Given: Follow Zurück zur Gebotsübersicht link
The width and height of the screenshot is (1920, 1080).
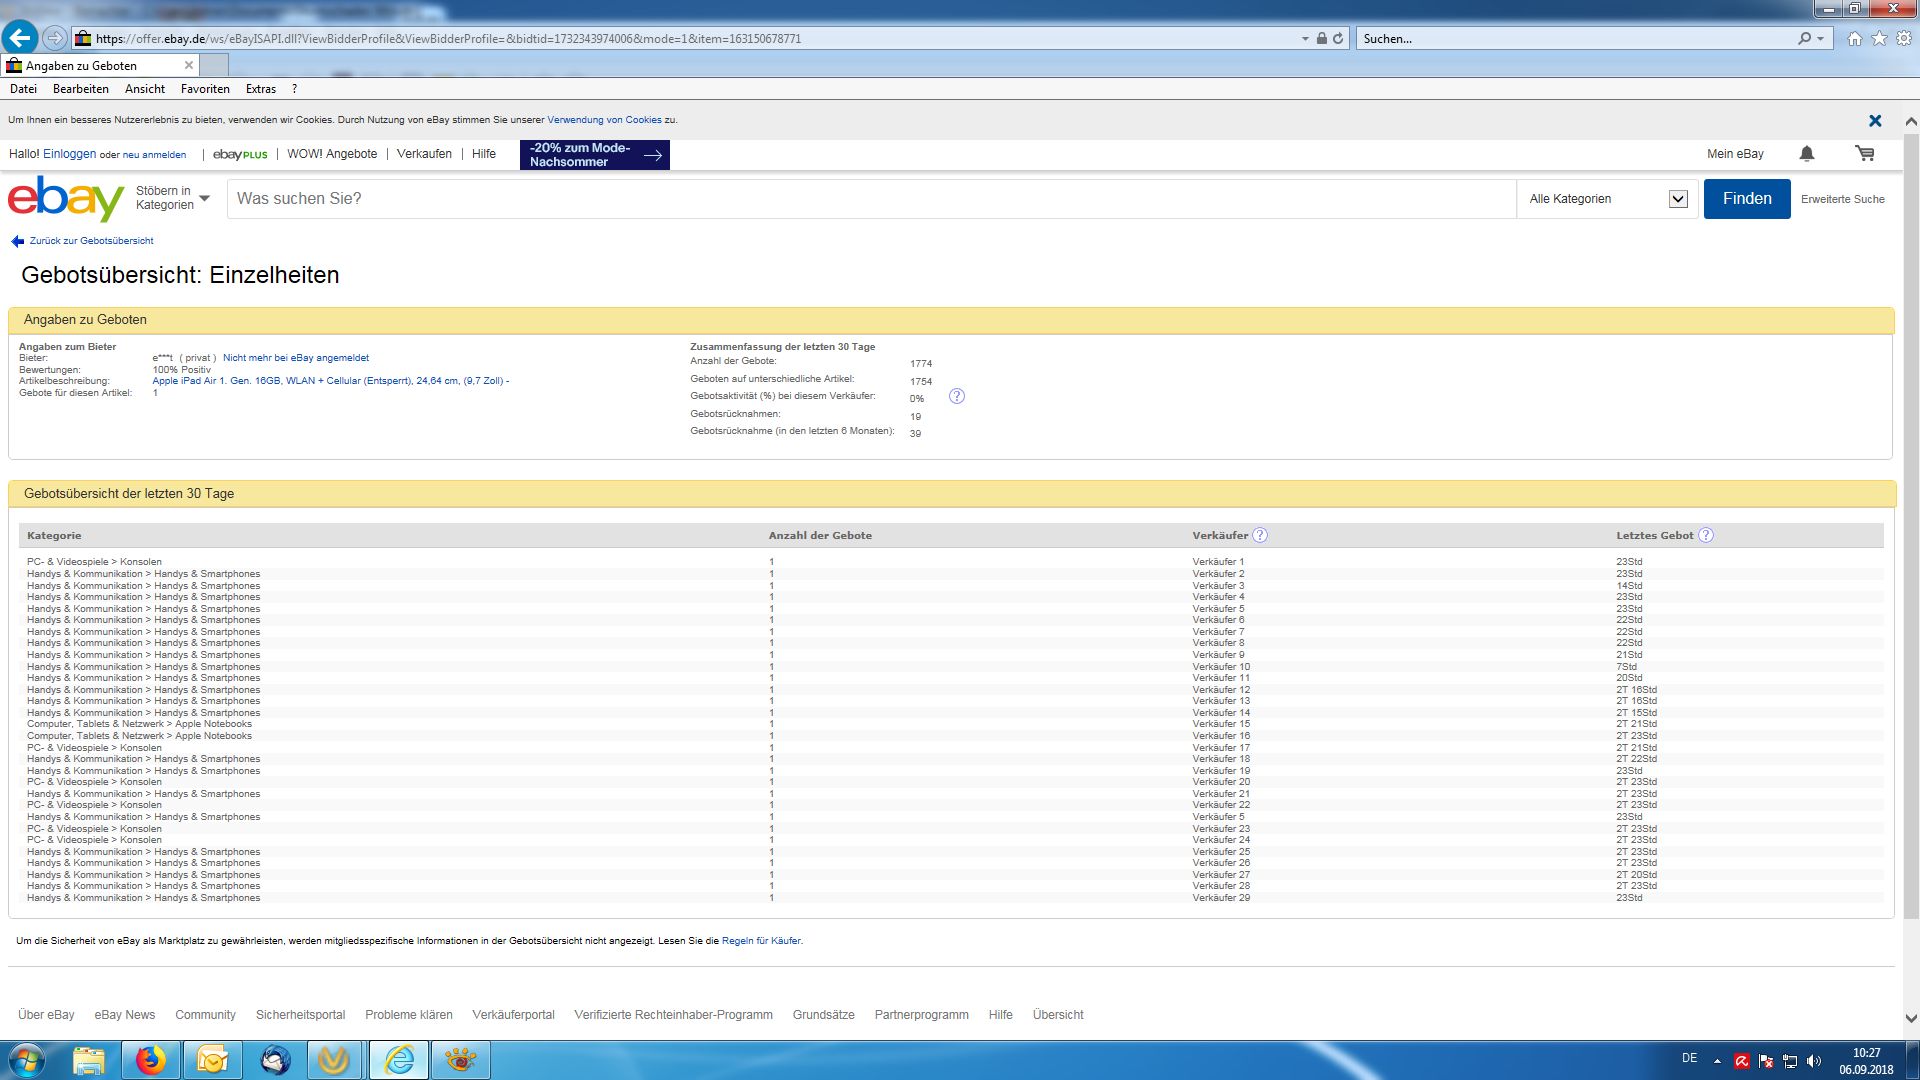Looking at the screenshot, I should 90,241.
